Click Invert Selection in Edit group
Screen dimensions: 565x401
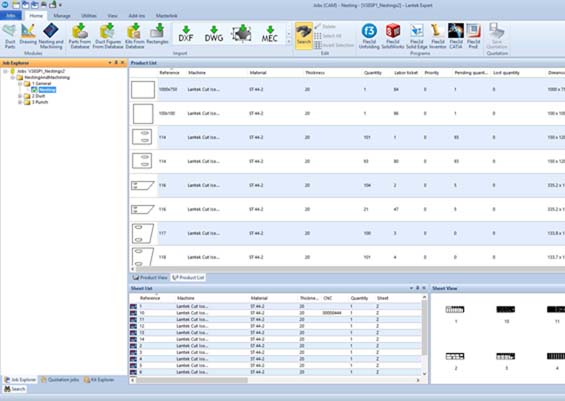[x=334, y=45]
